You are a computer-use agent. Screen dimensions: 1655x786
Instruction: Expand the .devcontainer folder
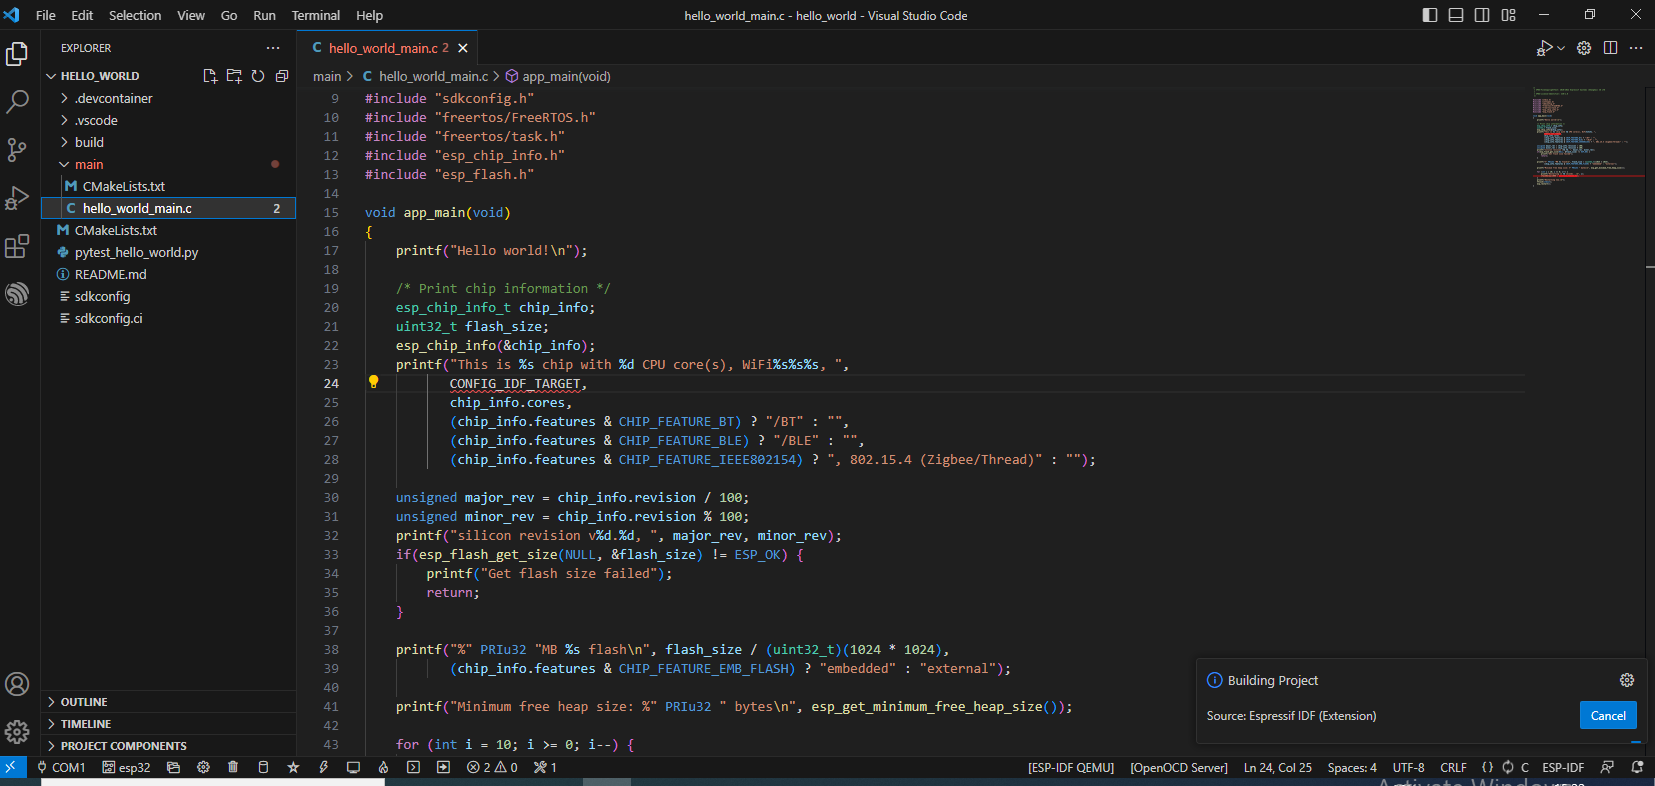coord(168,98)
